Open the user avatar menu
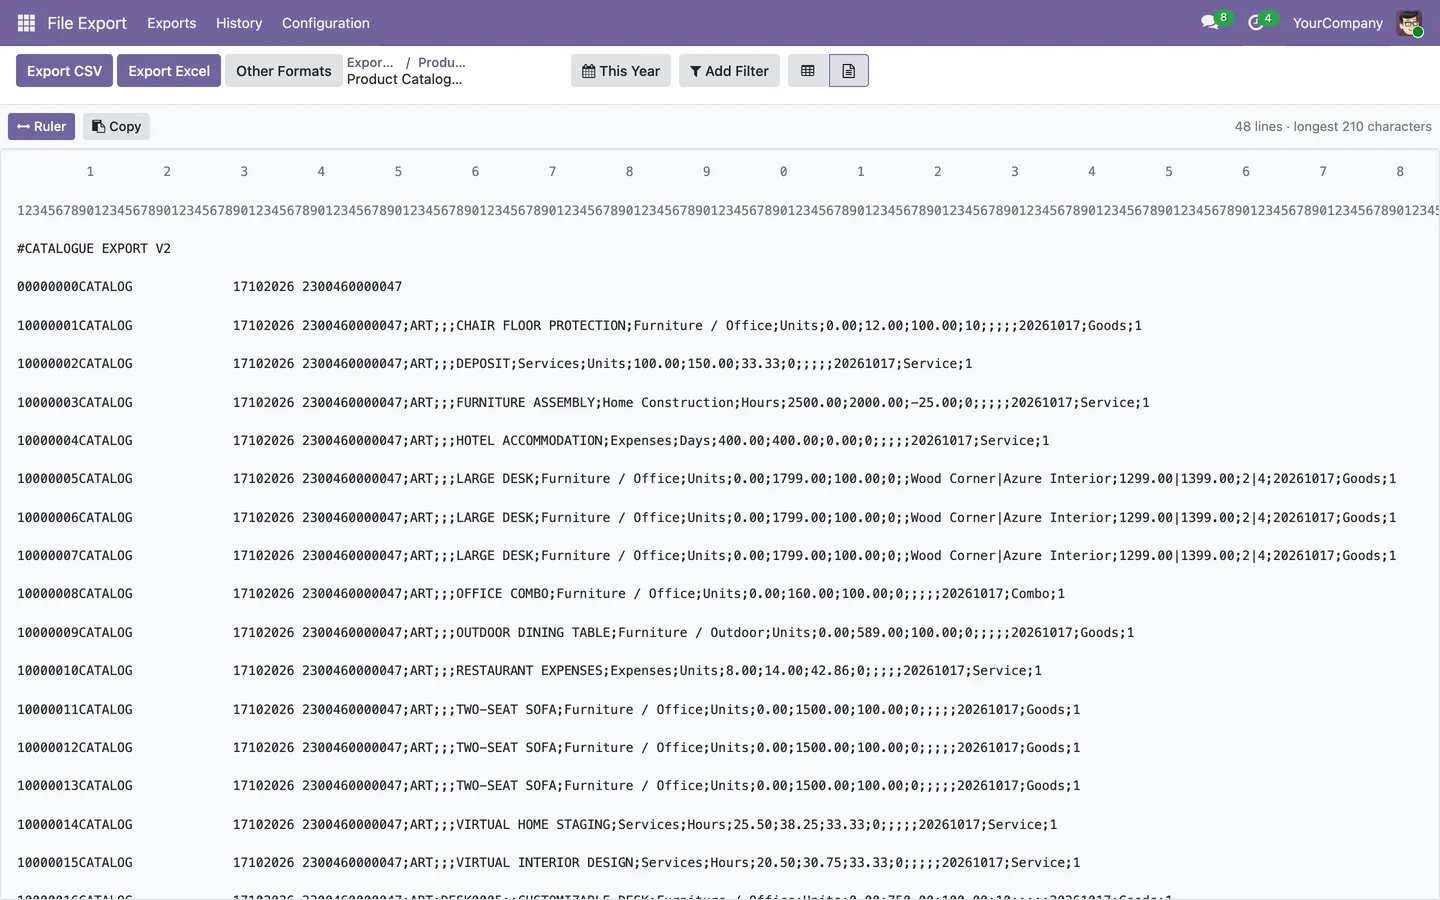The width and height of the screenshot is (1440, 900). pyautogui.click(x=1410, y=23)
